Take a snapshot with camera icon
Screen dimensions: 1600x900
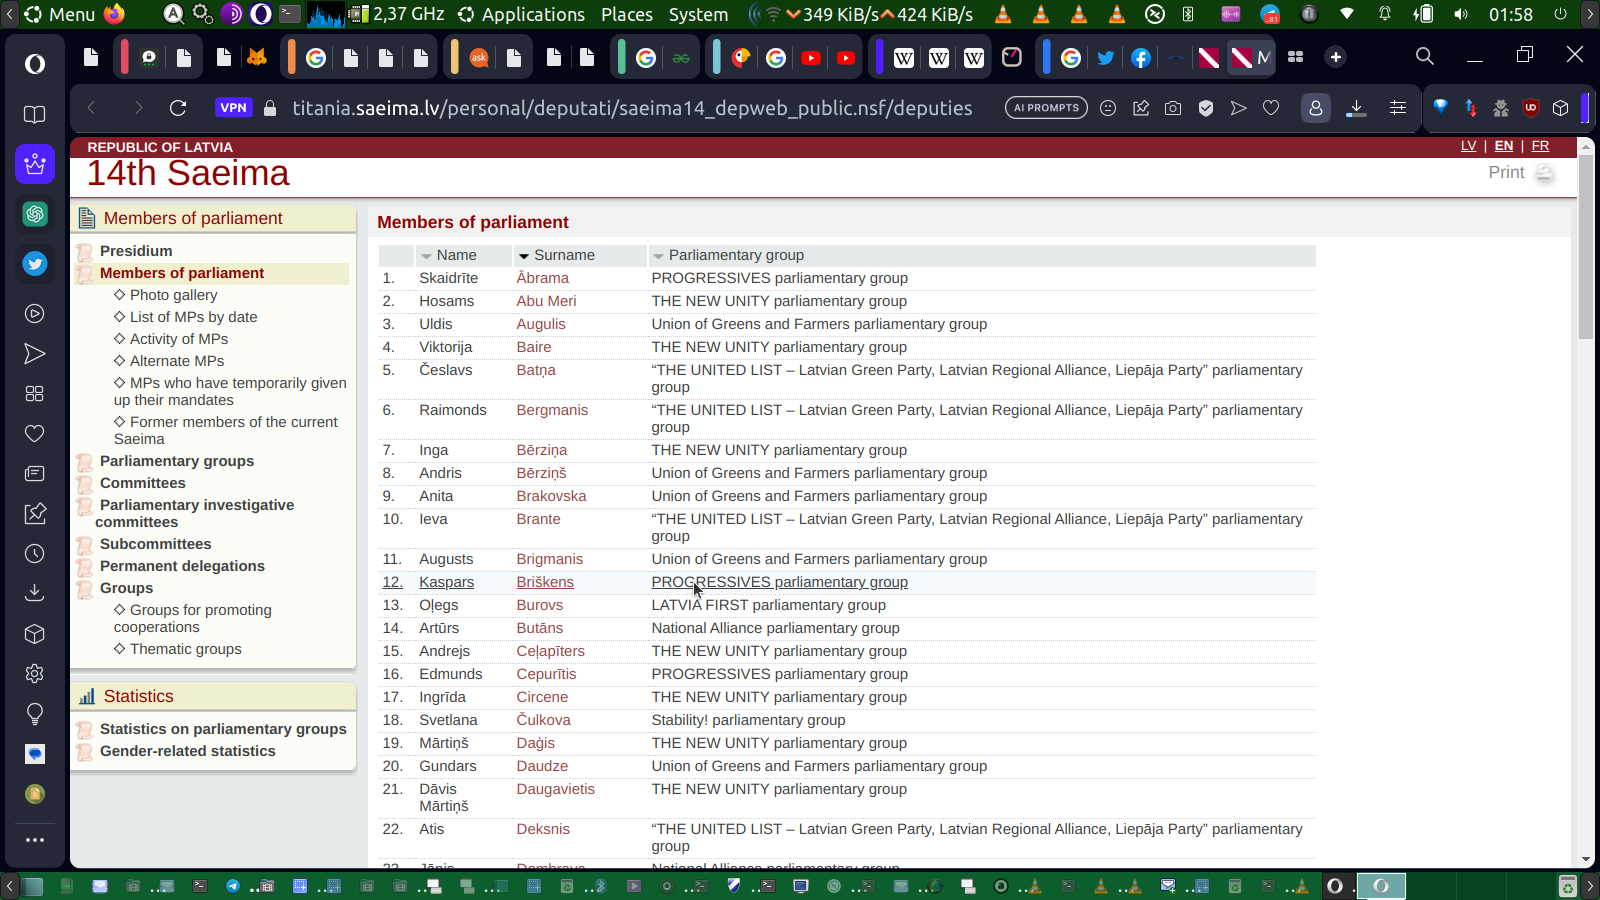point(1173,108)
